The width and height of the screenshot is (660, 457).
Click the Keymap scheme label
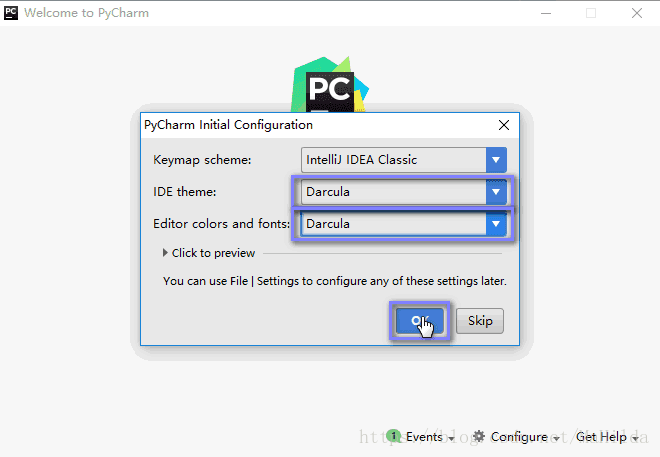point(202,160)
